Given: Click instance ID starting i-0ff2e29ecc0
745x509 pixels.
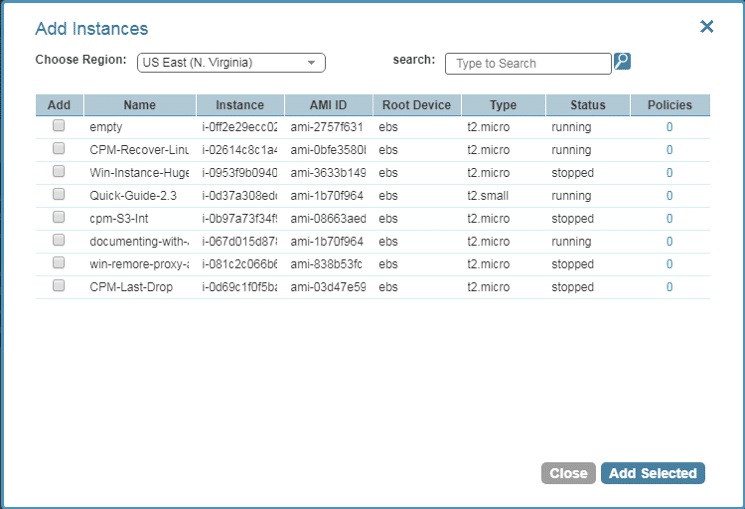Looking at the screenshot, I should coord(239,127).
